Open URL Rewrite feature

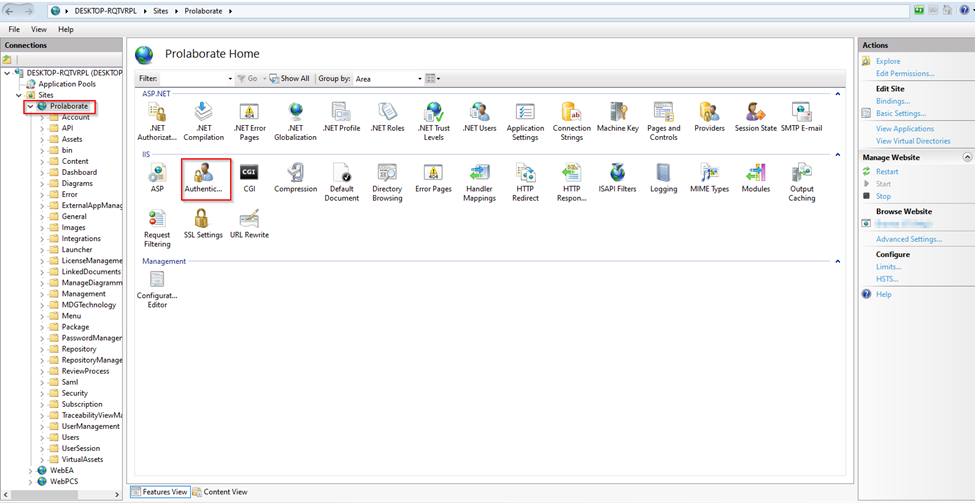coord(249,224)
